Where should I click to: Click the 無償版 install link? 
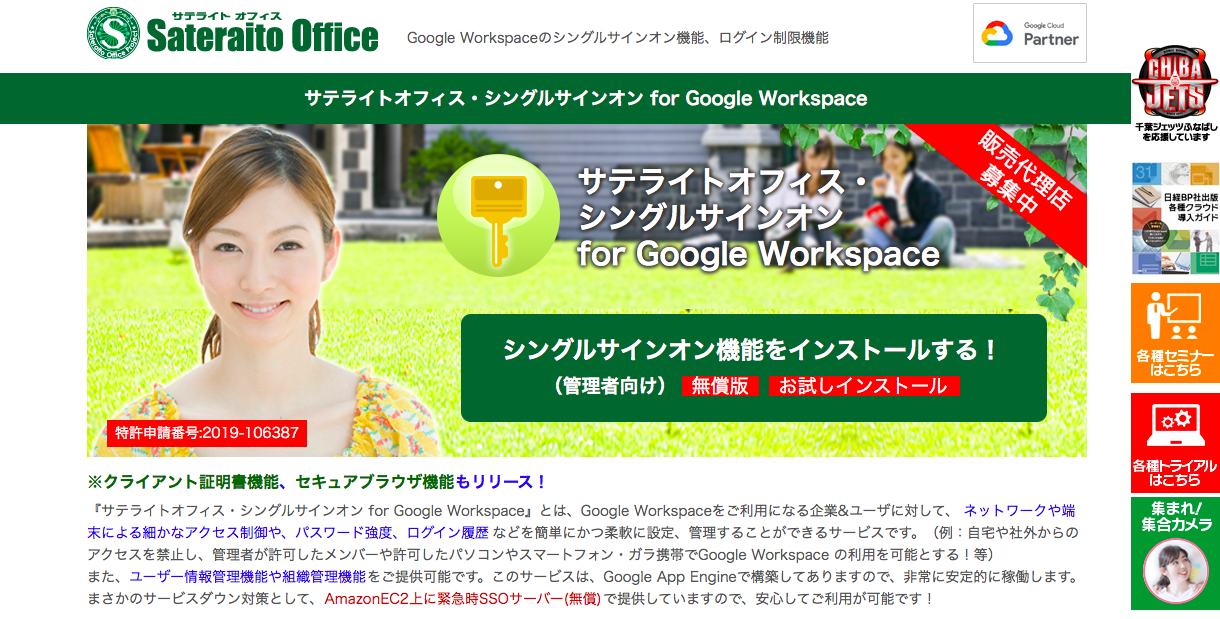720,386
